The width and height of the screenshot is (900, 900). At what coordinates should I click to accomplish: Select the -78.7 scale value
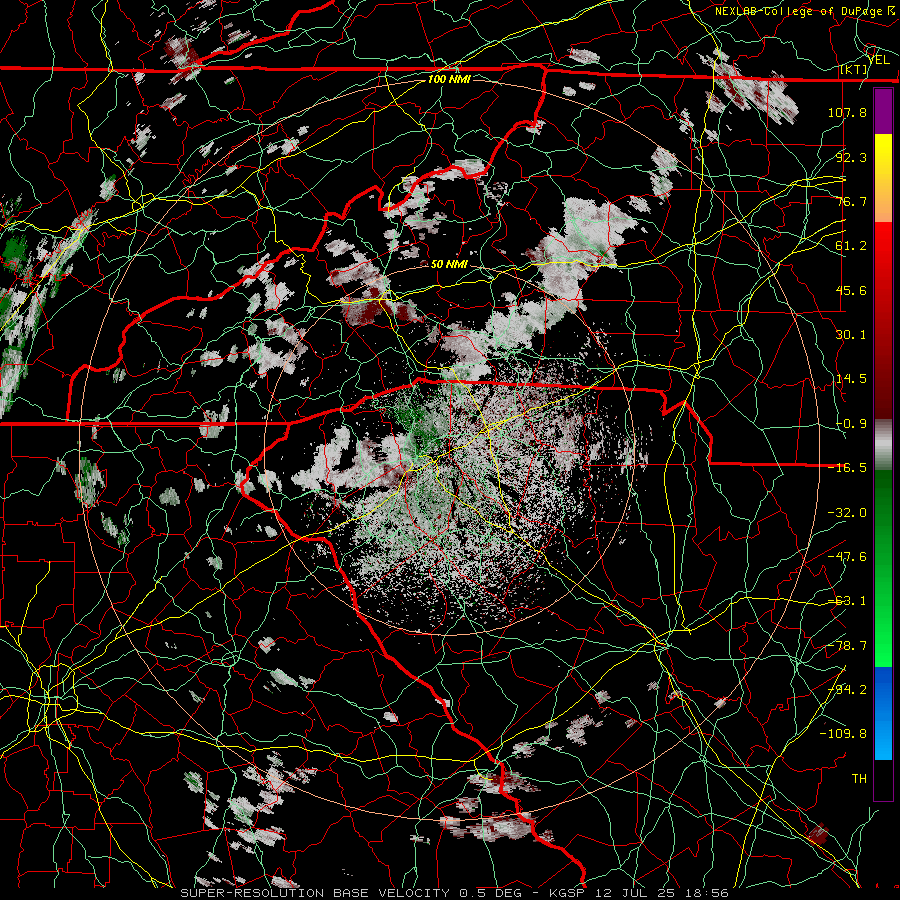tap(847, 646)
